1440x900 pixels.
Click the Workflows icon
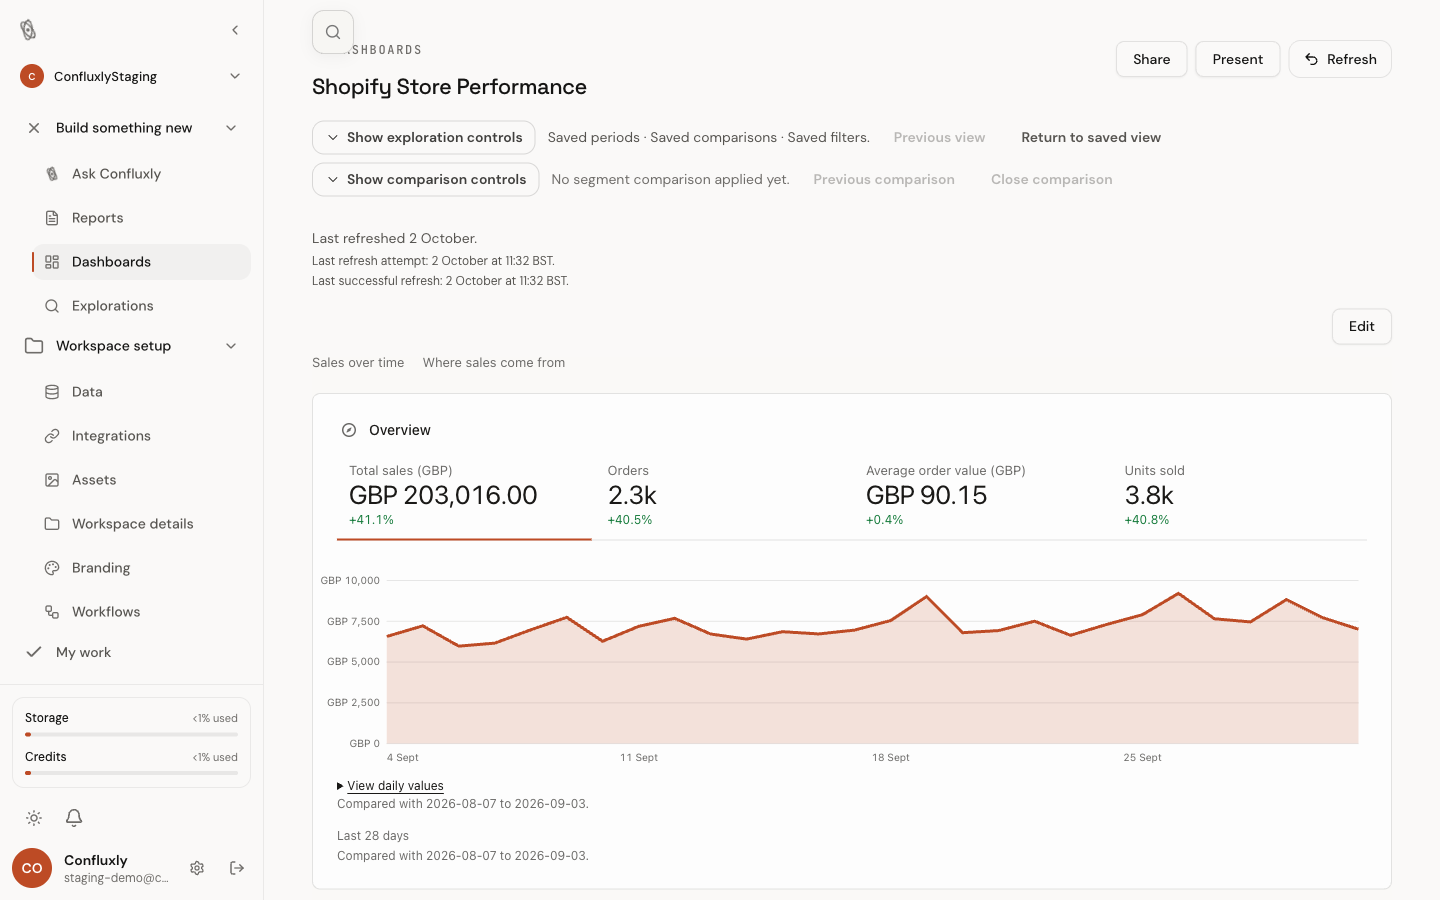pos(52,612)
